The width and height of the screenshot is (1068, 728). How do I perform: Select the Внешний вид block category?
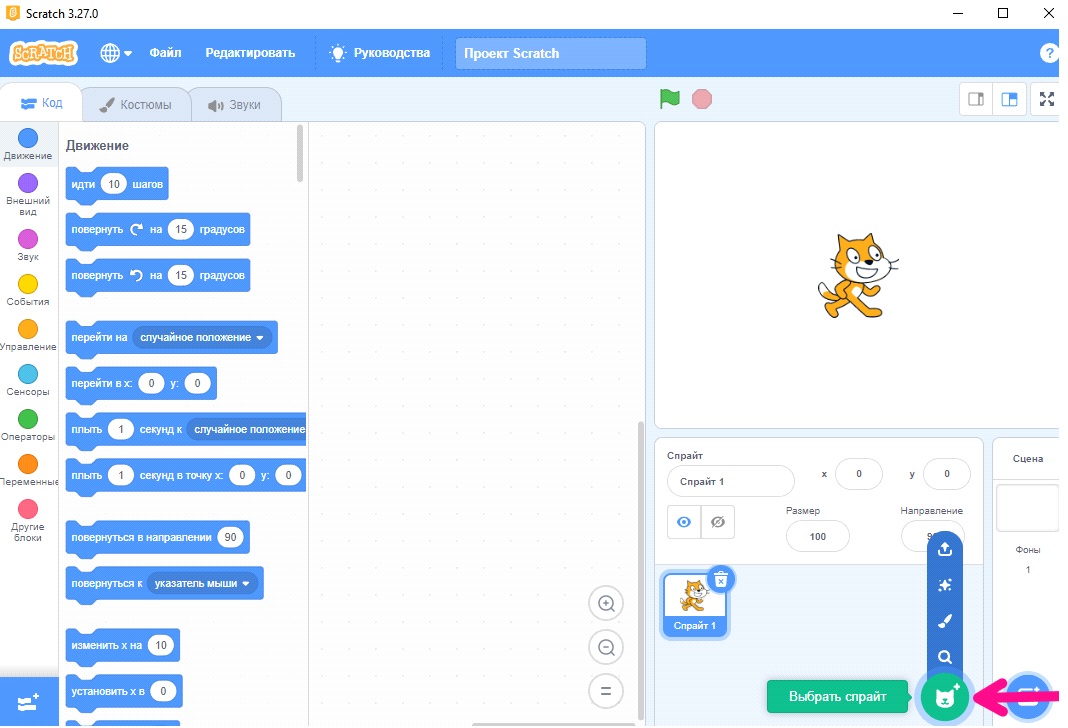pos(28,194)
